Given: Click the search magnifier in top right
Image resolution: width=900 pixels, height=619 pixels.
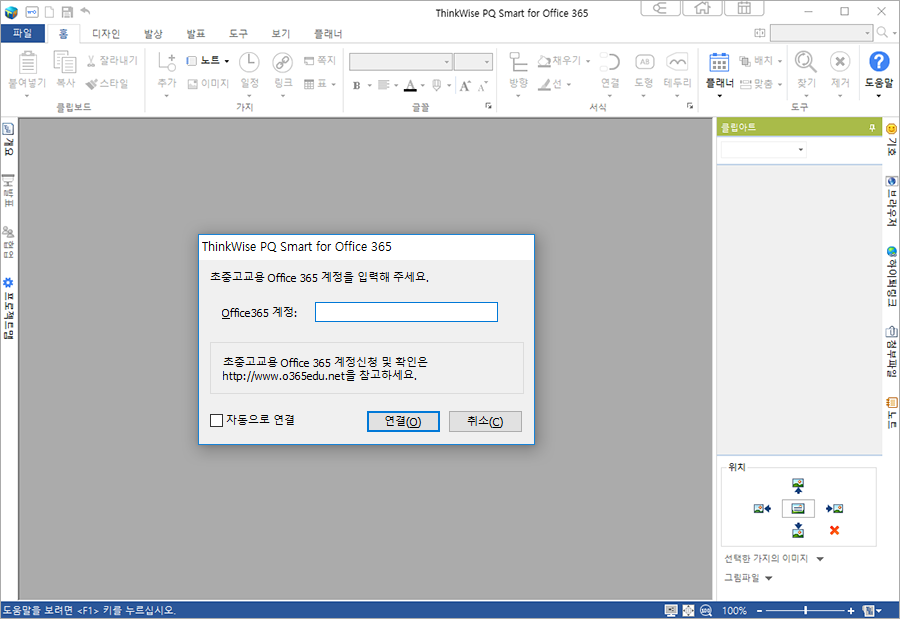Looking at the screenshot, I should pyautogui.click(x=882, y=33).
